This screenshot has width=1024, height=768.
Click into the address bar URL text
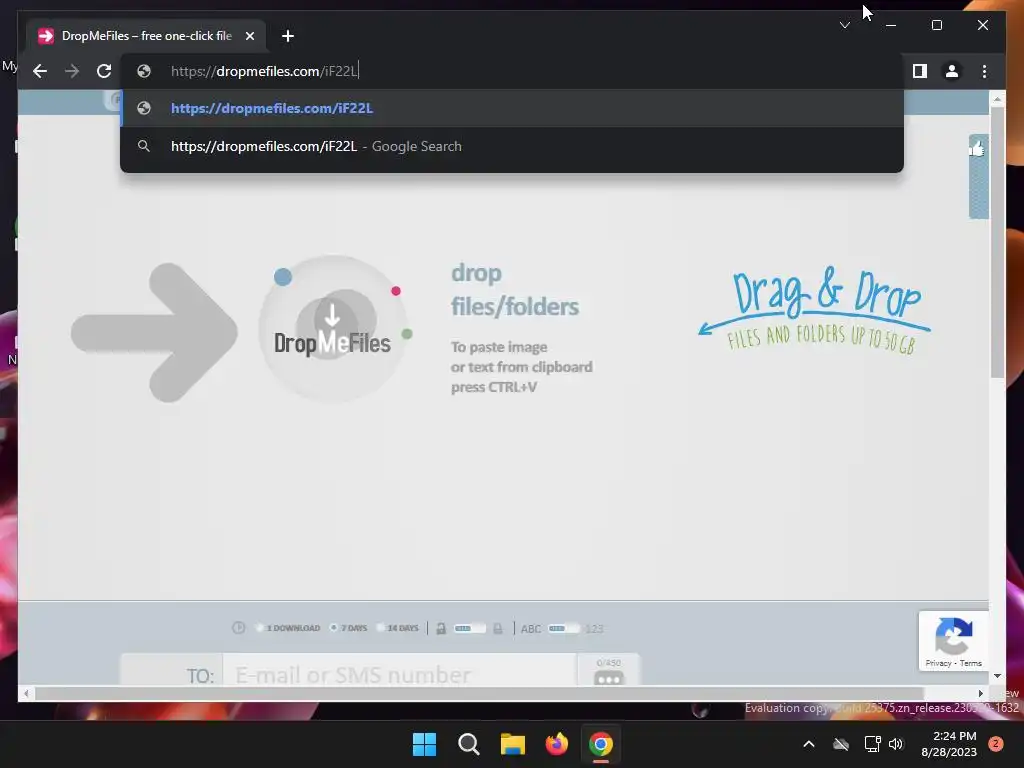pyautogui.click(x=264, y=71)
